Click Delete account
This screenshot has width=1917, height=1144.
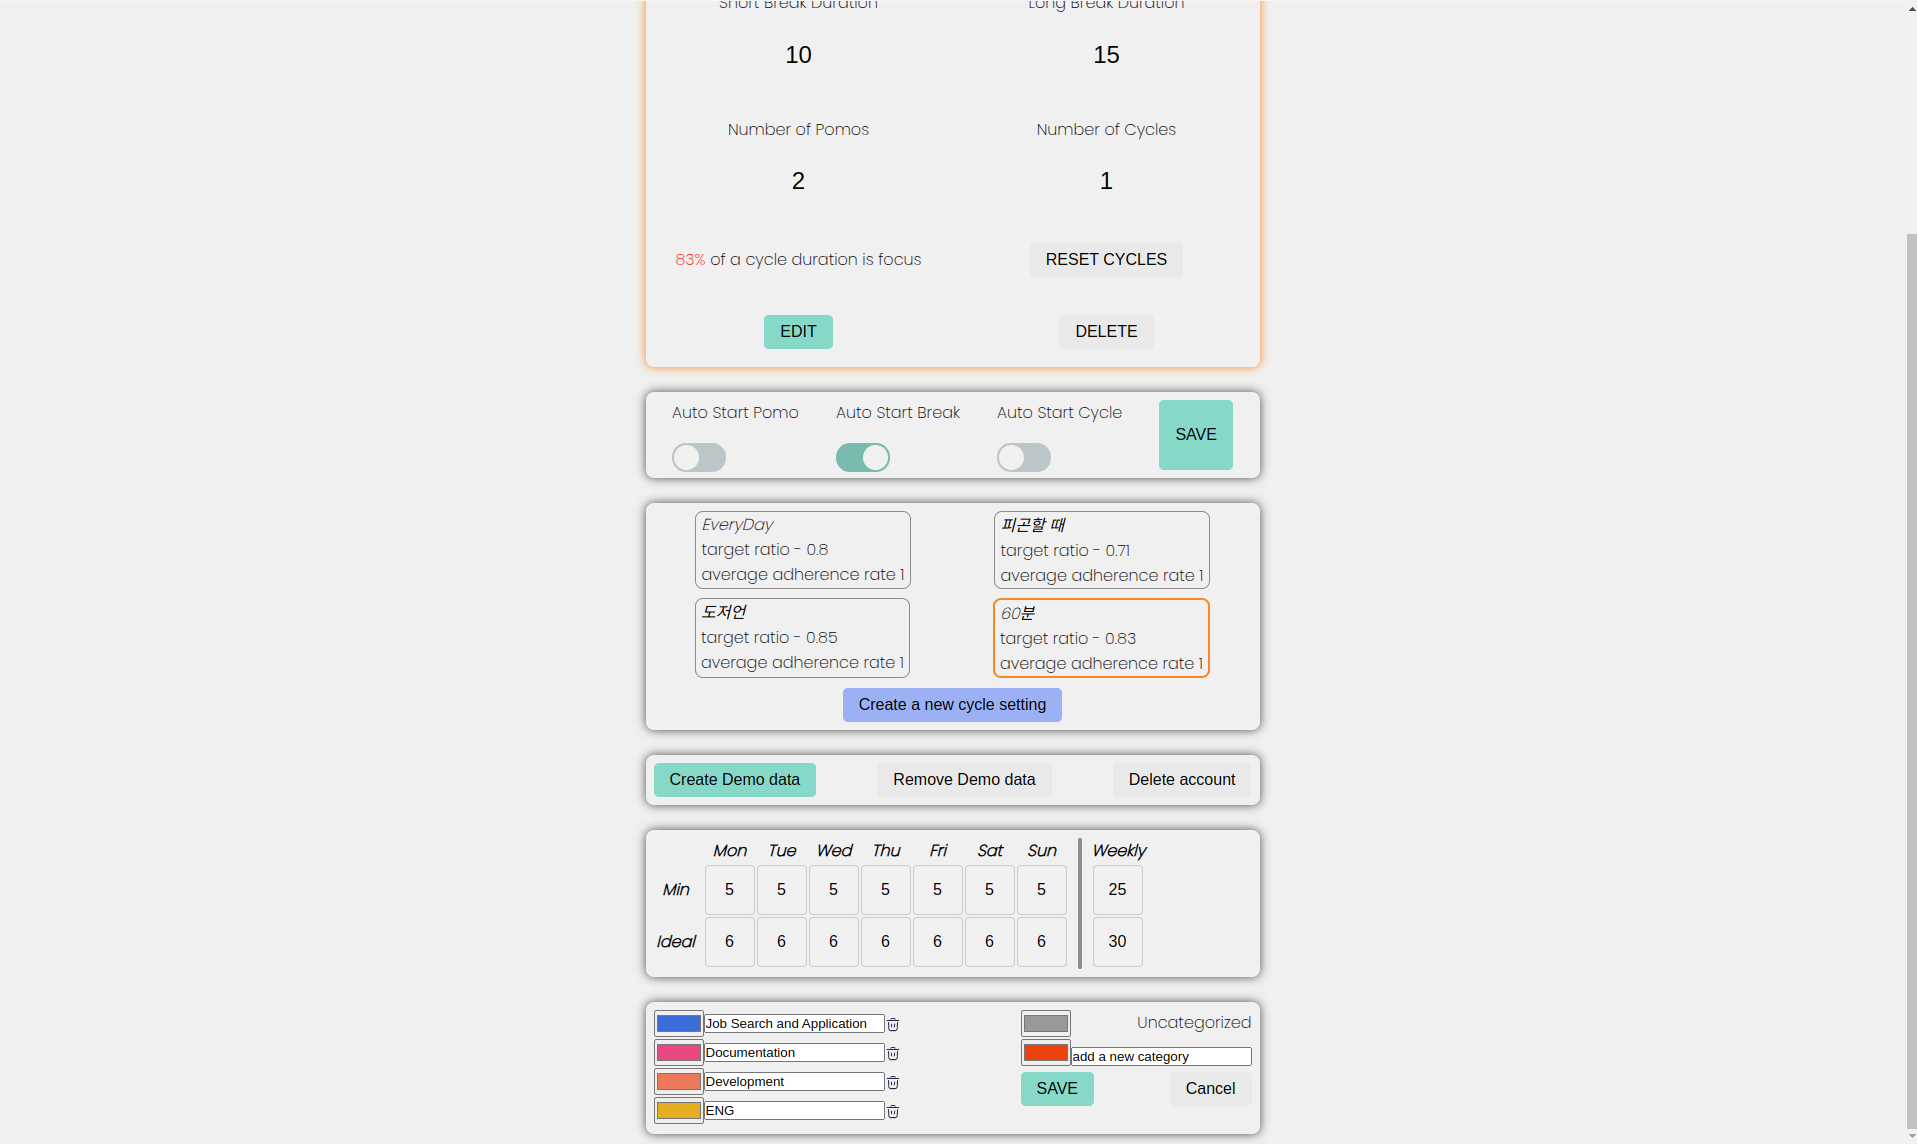[1181, 779]
